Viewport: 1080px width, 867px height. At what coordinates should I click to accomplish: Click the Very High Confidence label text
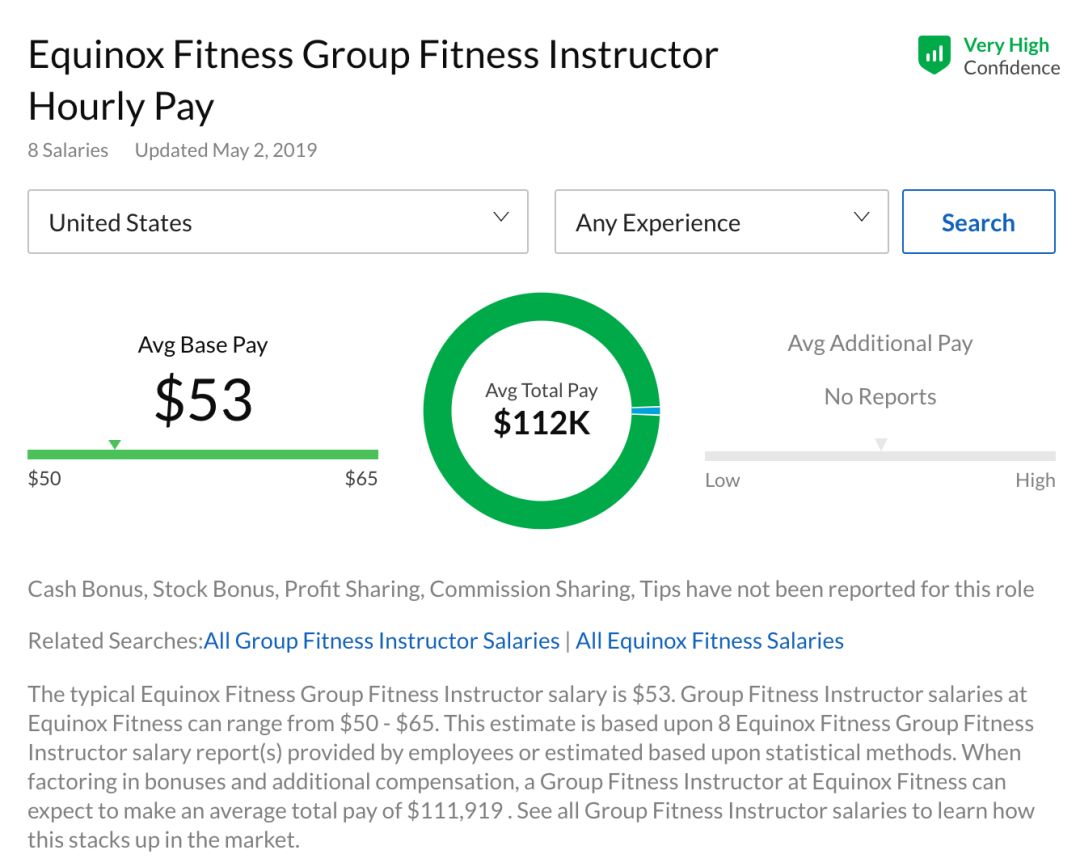click(1010, 56)
